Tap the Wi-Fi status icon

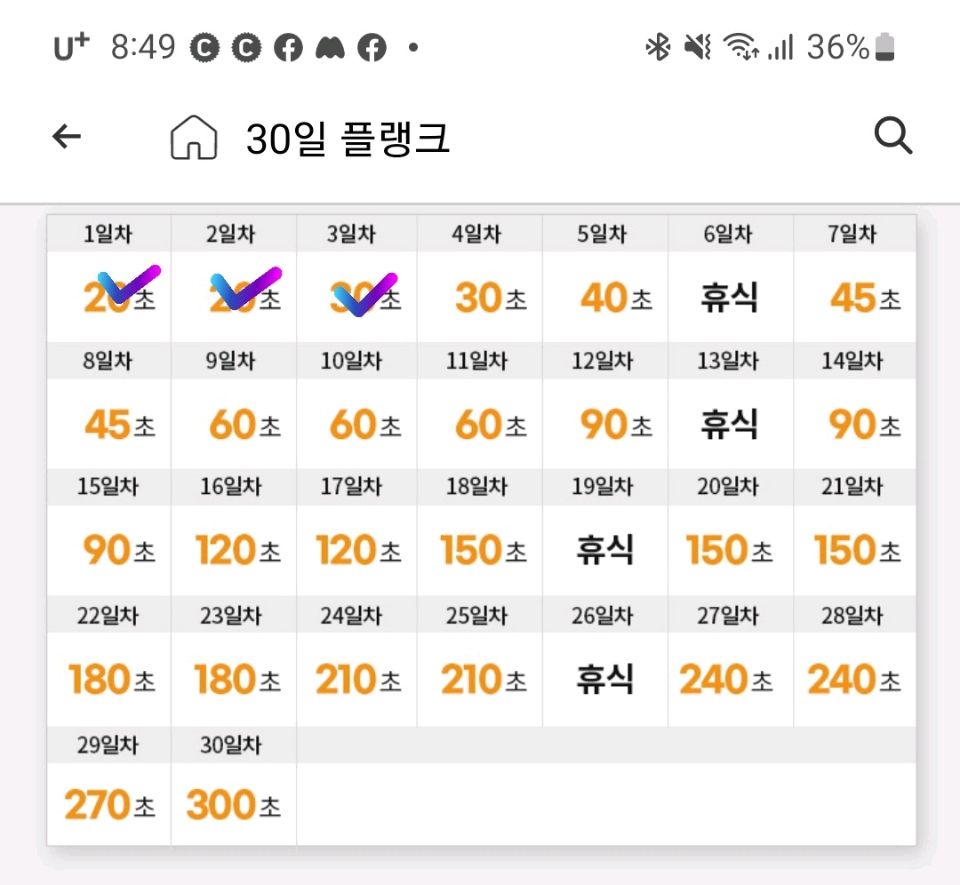tap(740, 47)
